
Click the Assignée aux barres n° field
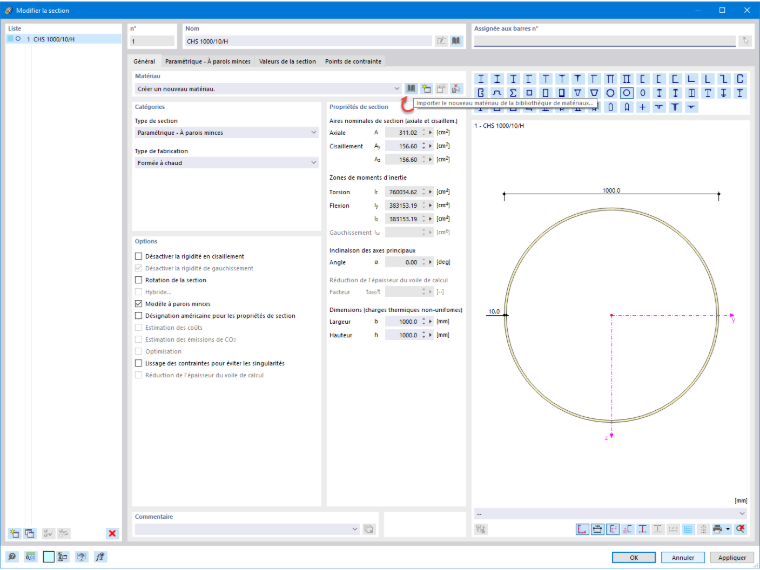tap(604, 41)
